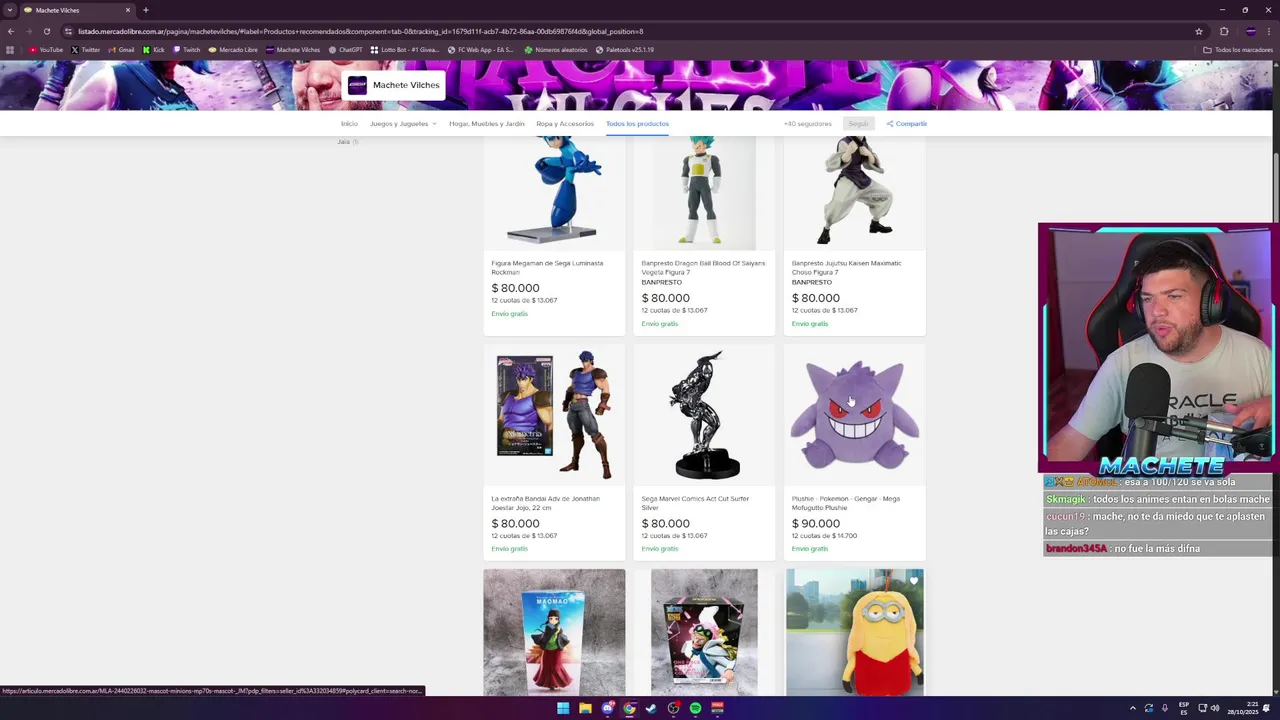1280x720 pixels.
Task: Open the Números aleatorios bookmark
Action: [556, 50]
